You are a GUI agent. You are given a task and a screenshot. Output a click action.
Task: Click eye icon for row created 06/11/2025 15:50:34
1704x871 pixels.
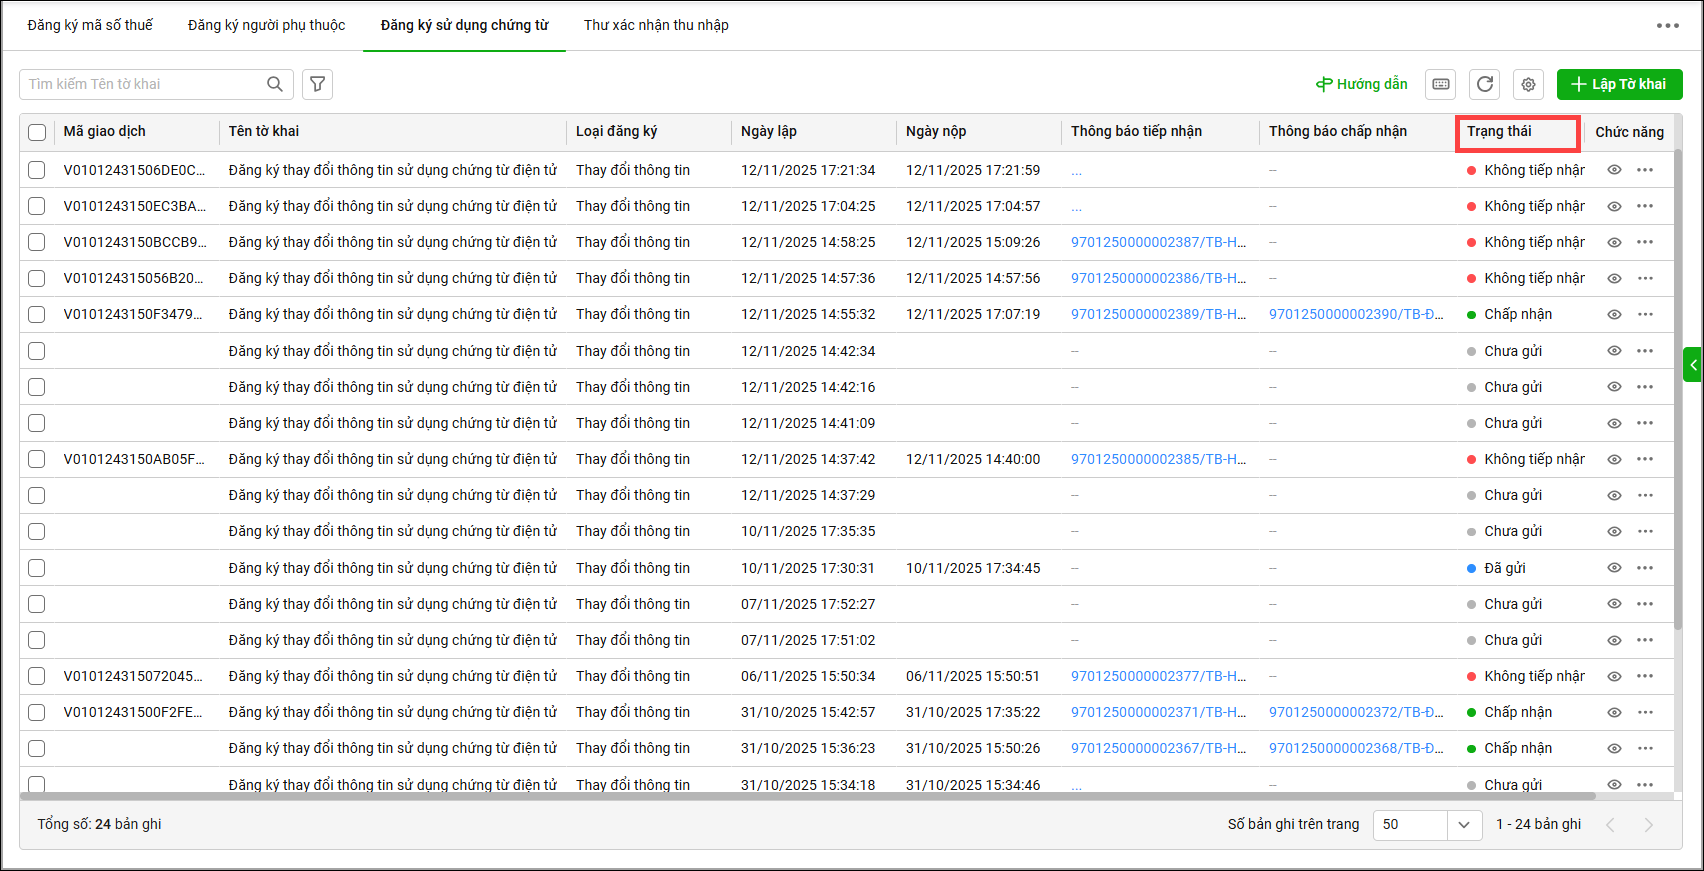coord(1614,676)
